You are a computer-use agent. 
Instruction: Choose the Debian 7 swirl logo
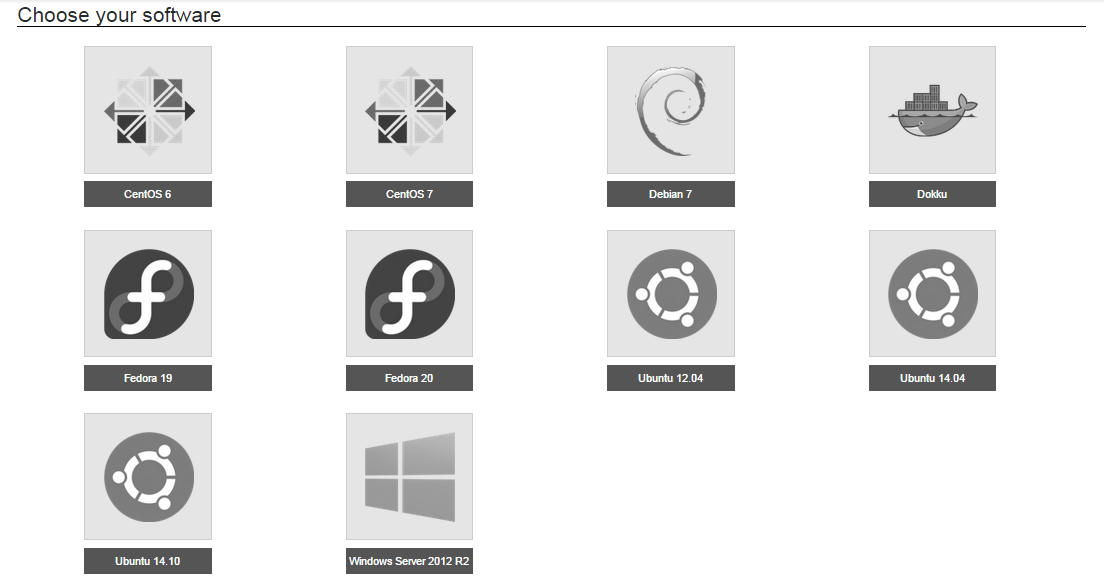click(671, 110)
